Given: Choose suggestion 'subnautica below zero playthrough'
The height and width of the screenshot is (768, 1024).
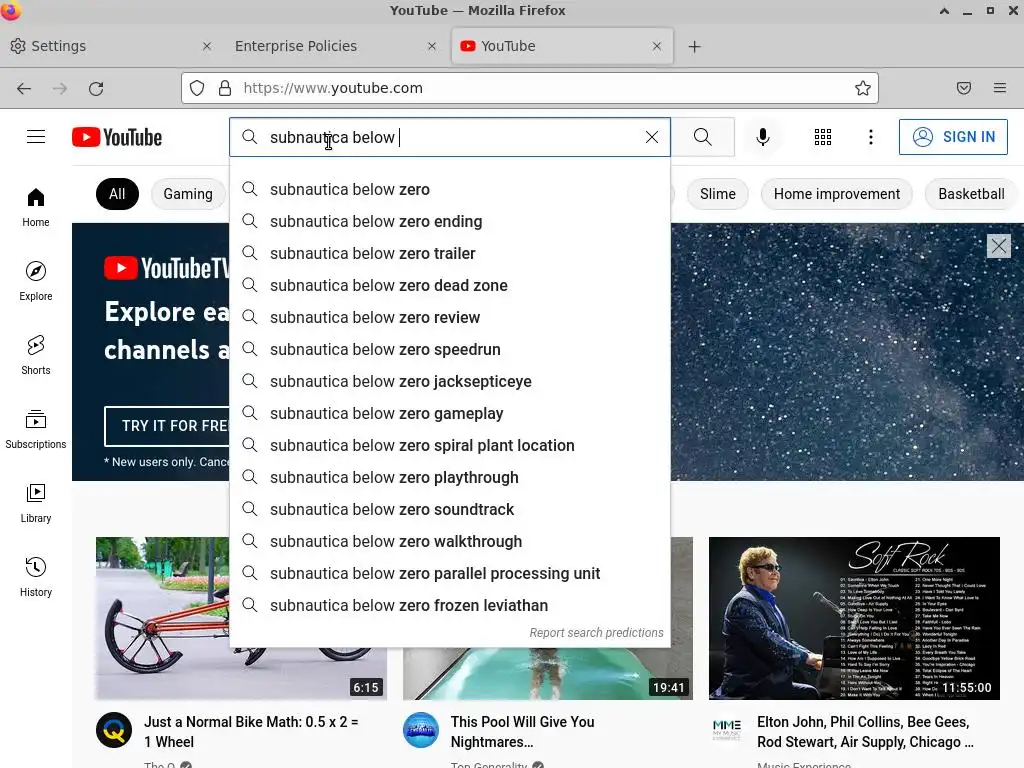Looking at the screenshot, I should 450,477.
